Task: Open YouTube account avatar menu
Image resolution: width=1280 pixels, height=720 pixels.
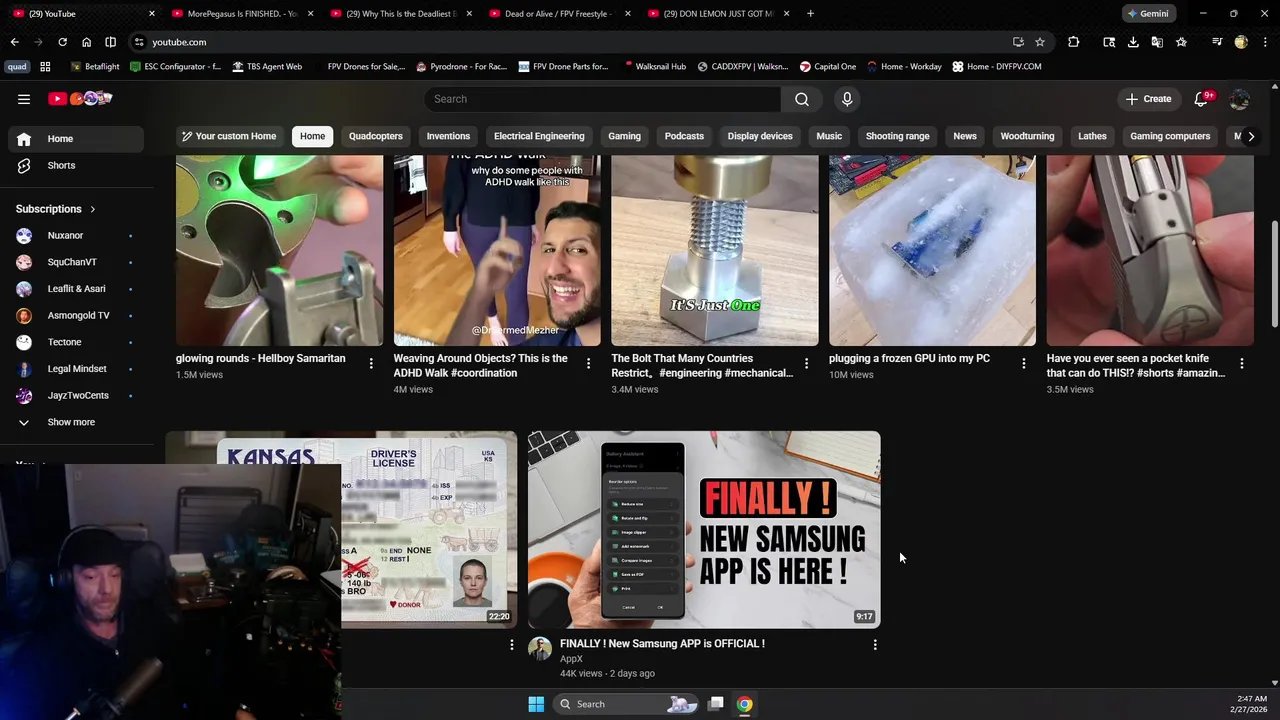Action: click(1239, 99)
